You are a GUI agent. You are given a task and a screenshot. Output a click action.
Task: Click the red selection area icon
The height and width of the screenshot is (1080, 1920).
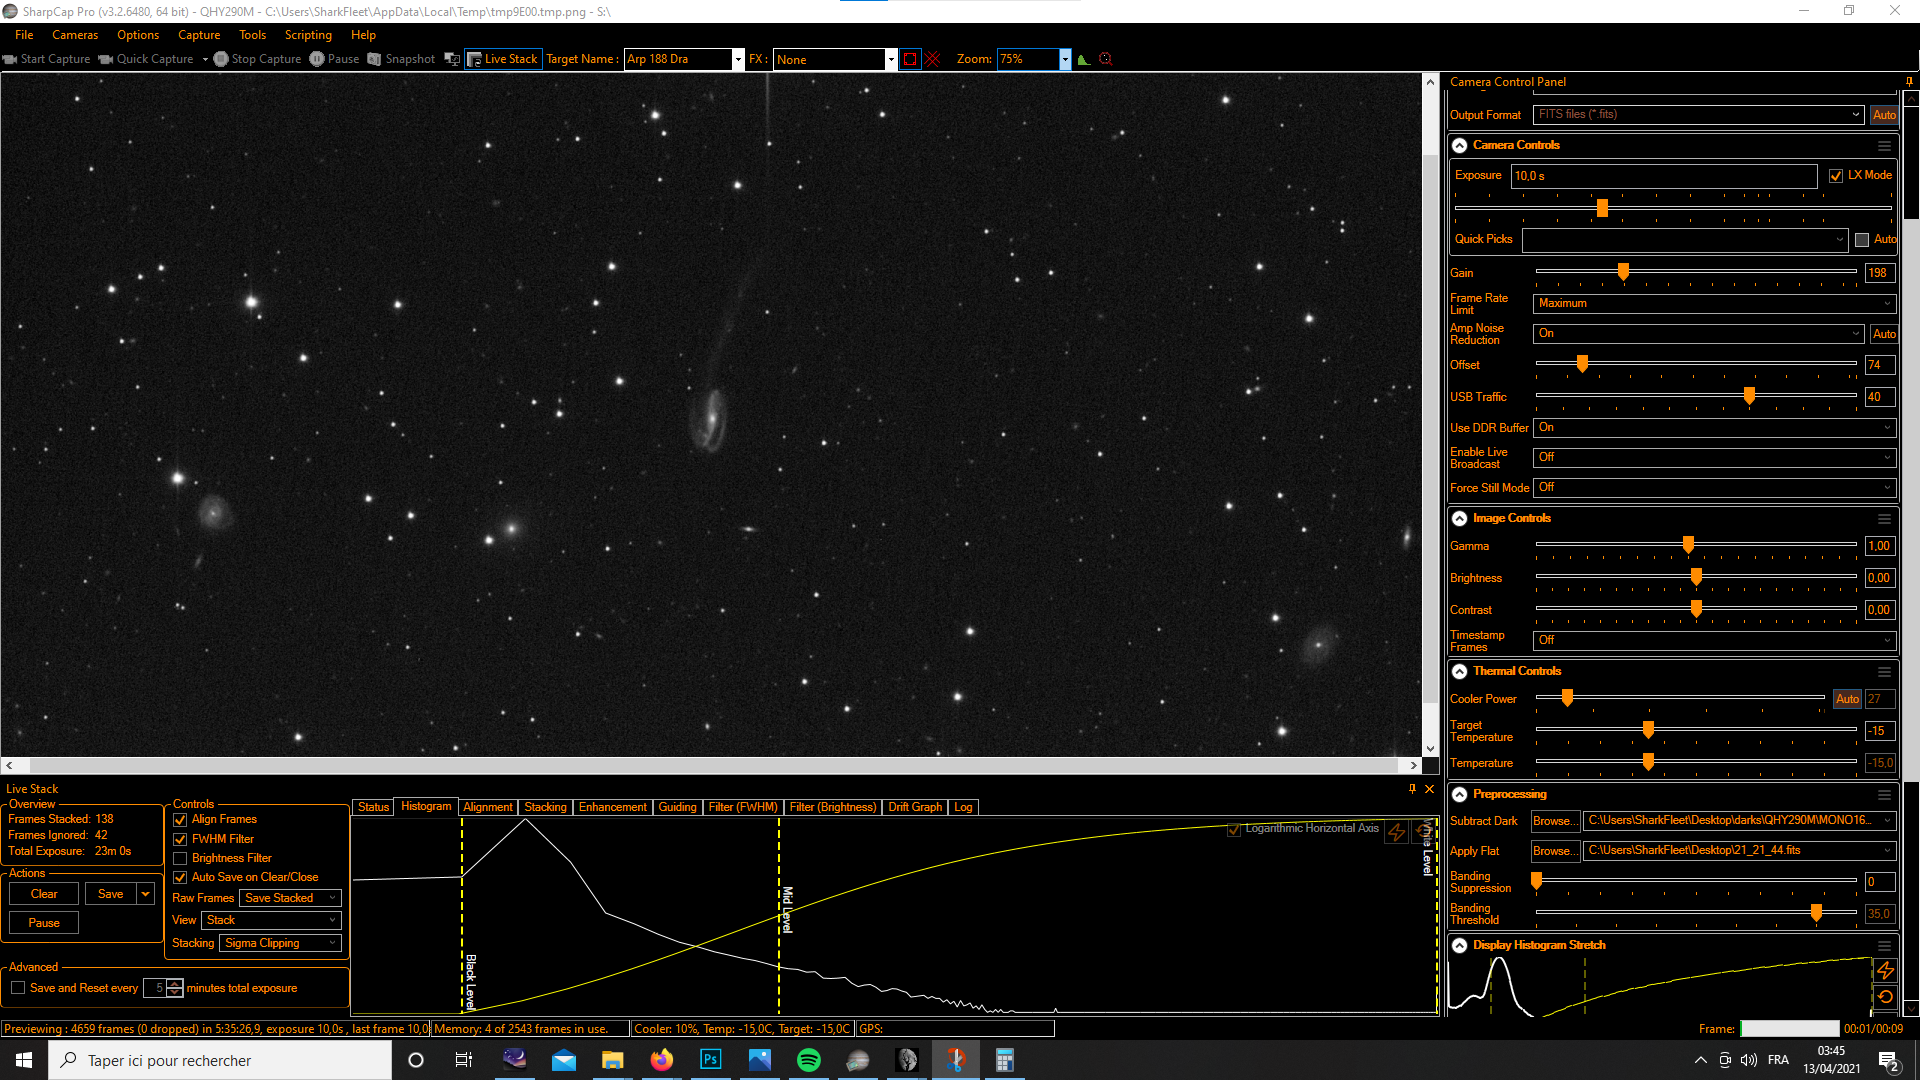tap(909, 59)
